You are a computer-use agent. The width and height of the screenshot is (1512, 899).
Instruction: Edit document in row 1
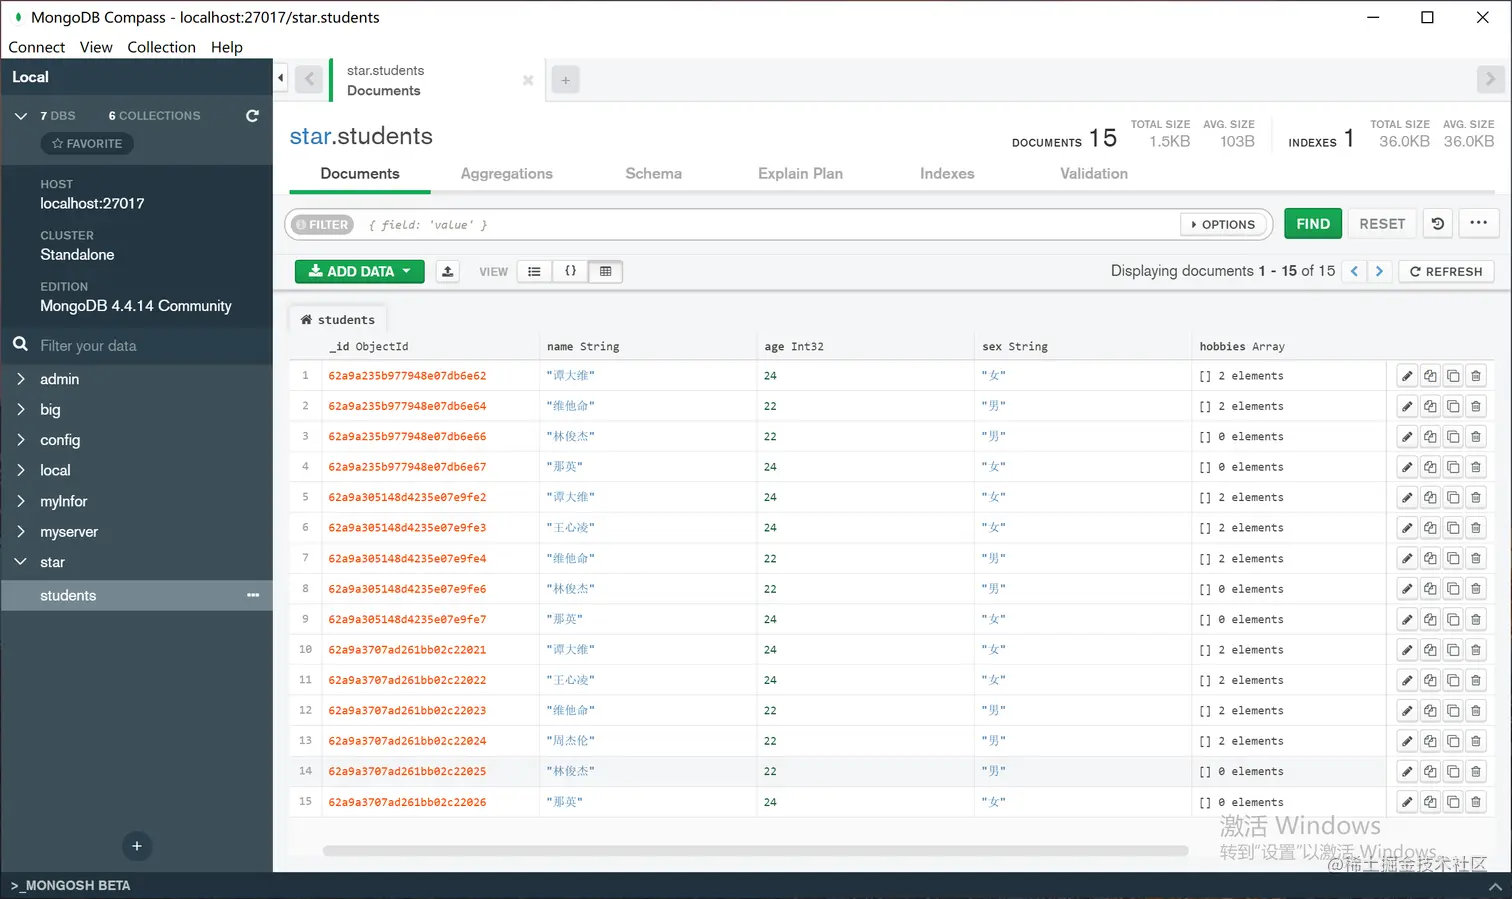point(1407,376)
